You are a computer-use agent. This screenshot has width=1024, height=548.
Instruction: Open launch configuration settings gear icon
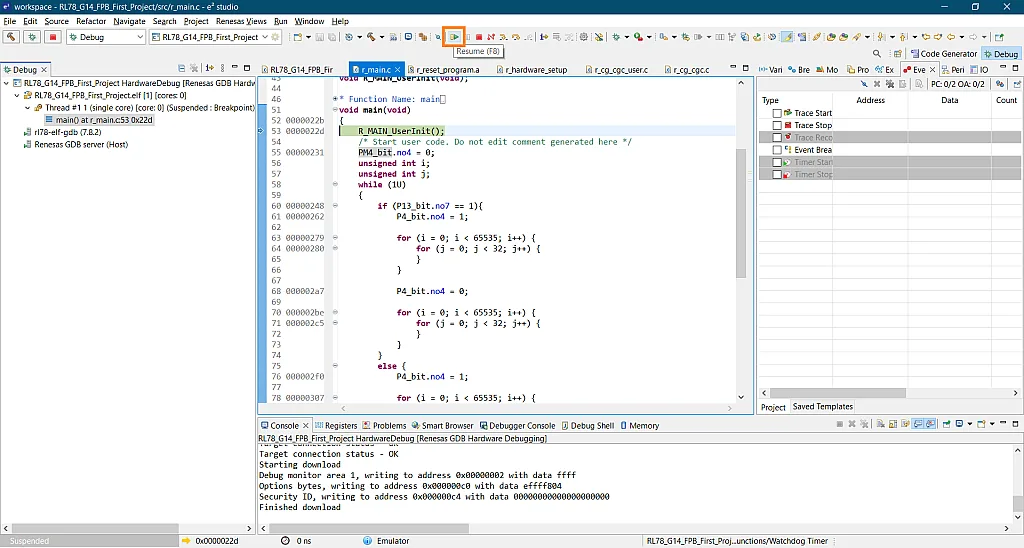coord(277,37)
